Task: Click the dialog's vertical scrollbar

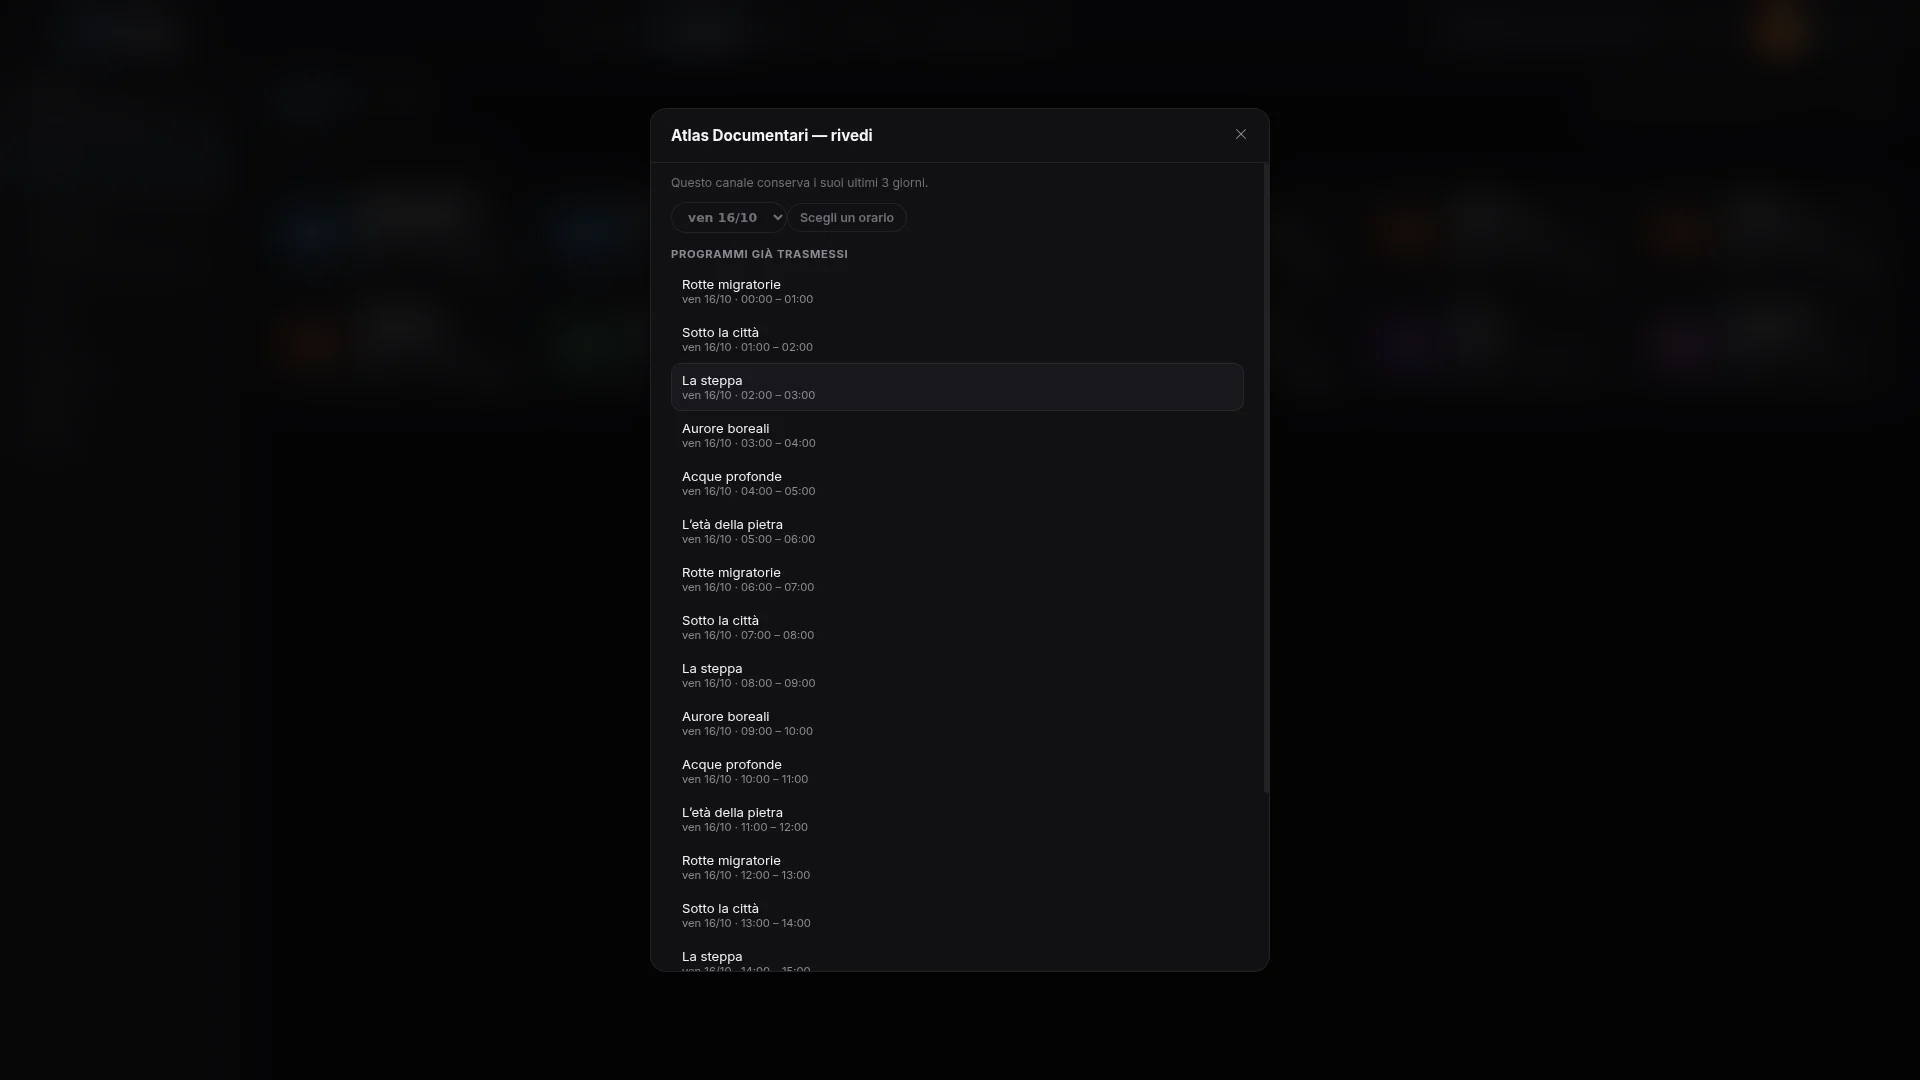Action: (x=1266, y=479)
